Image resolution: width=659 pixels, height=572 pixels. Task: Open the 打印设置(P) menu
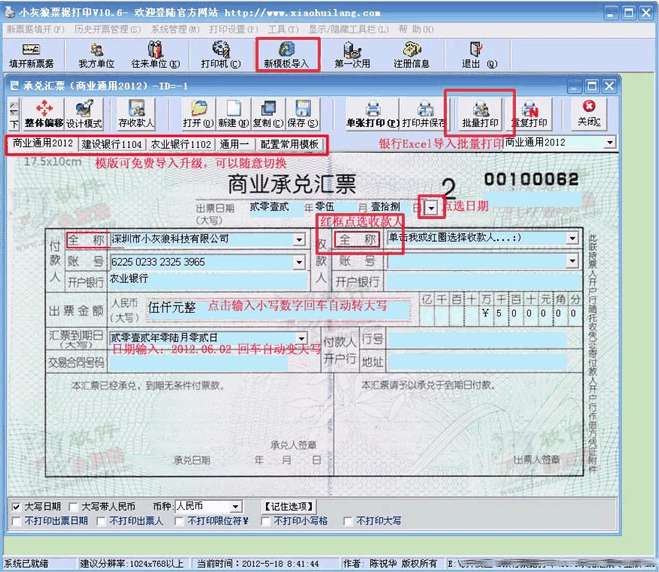pos(234,29)
